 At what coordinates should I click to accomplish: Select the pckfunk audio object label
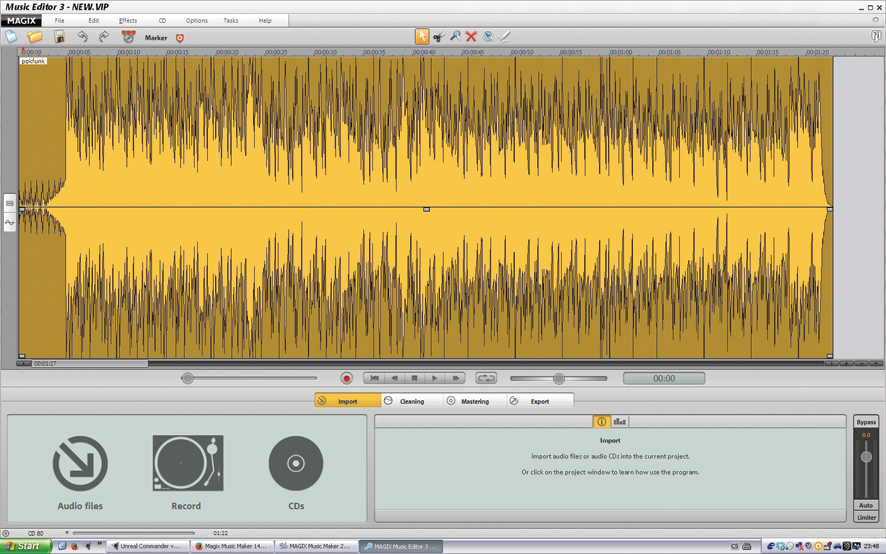click(33, 60)
